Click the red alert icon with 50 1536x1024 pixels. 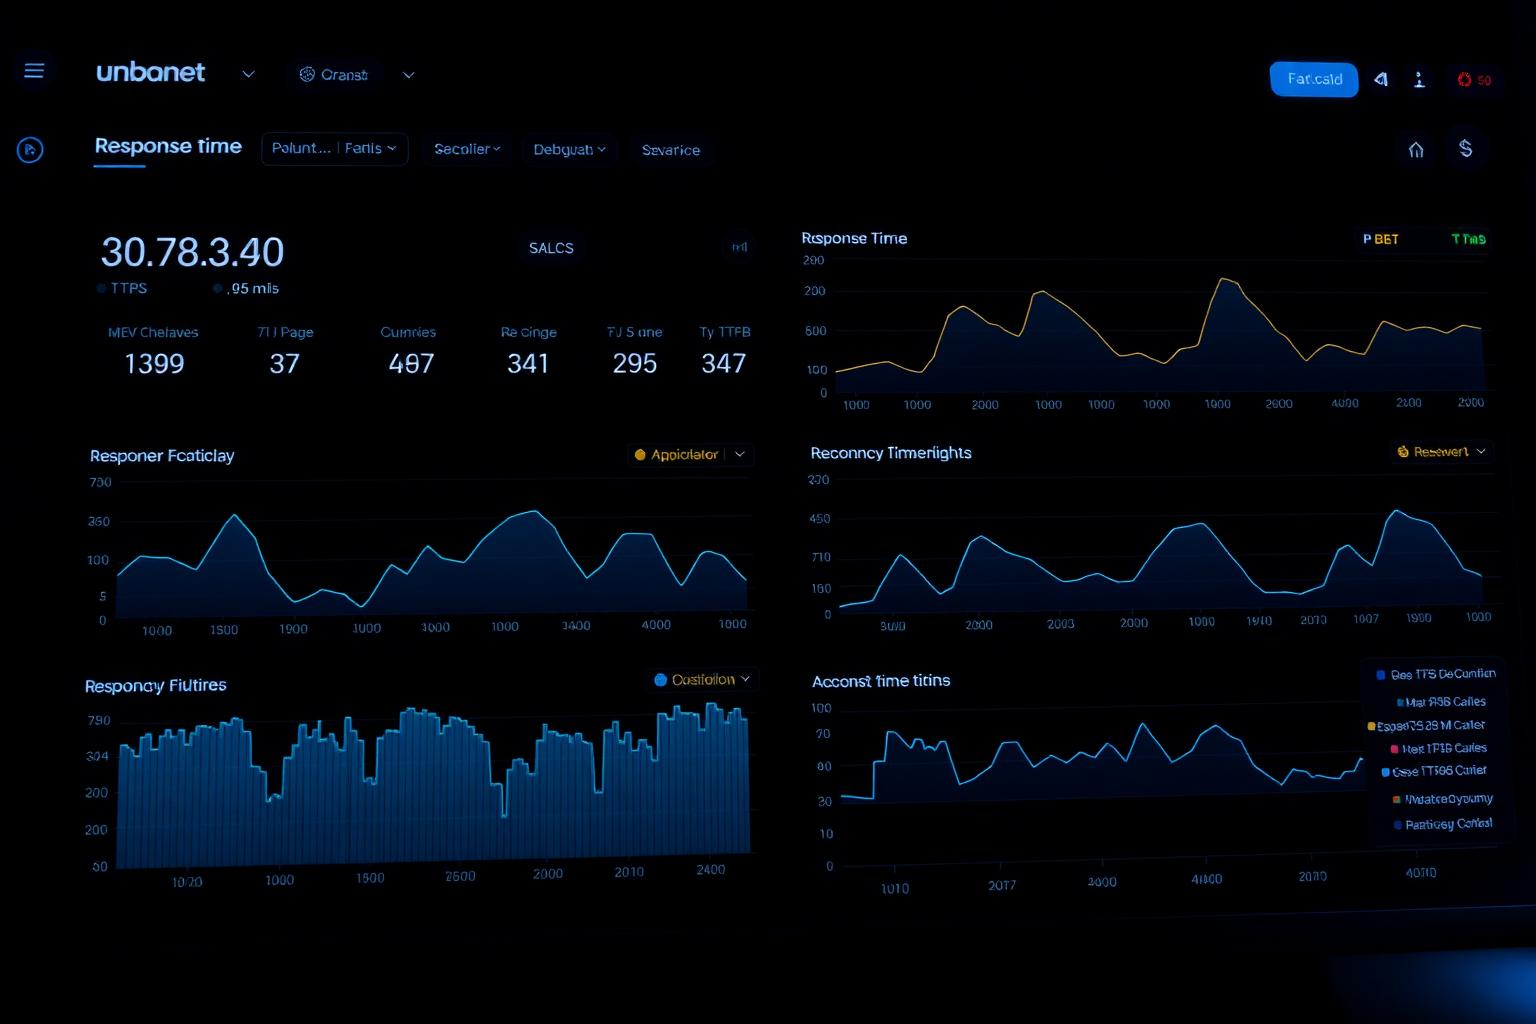coord(1473,80)
